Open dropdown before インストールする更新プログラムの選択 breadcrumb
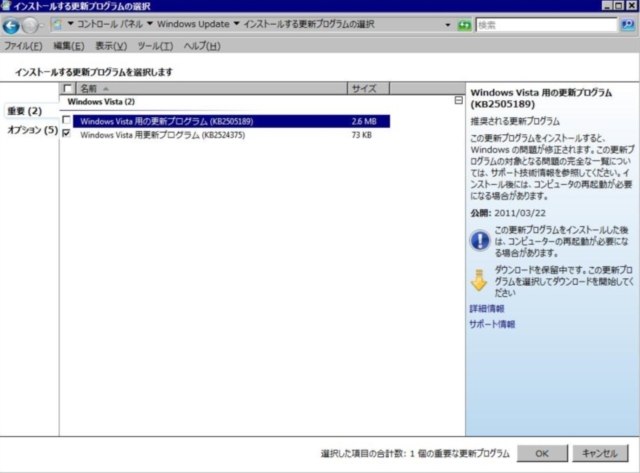Image resolution: width=640 pixels, height=473 pixels. (x=236, y=24)
